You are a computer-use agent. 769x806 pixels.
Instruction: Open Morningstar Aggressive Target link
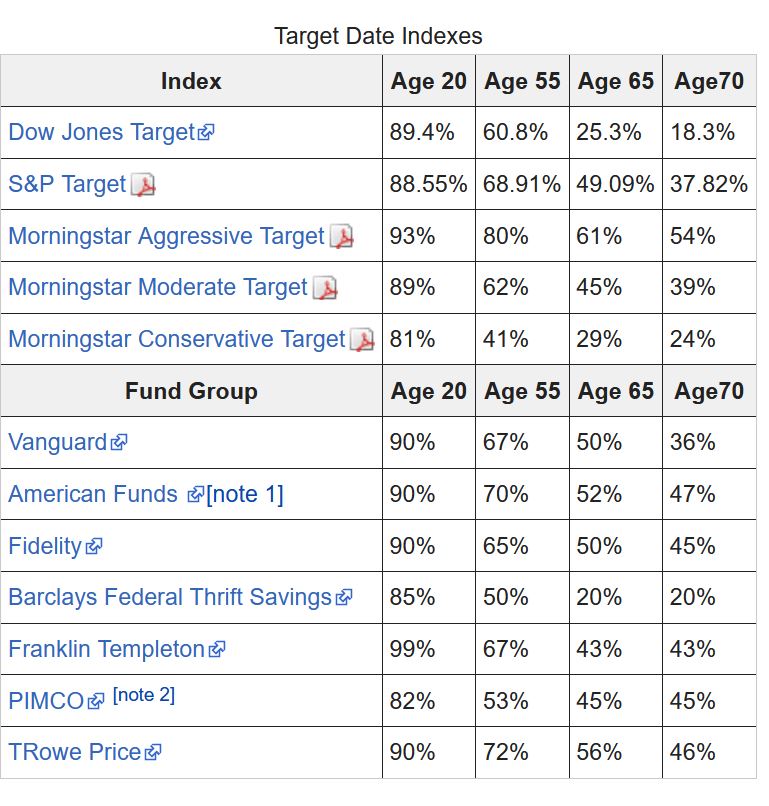pos(166,236)
